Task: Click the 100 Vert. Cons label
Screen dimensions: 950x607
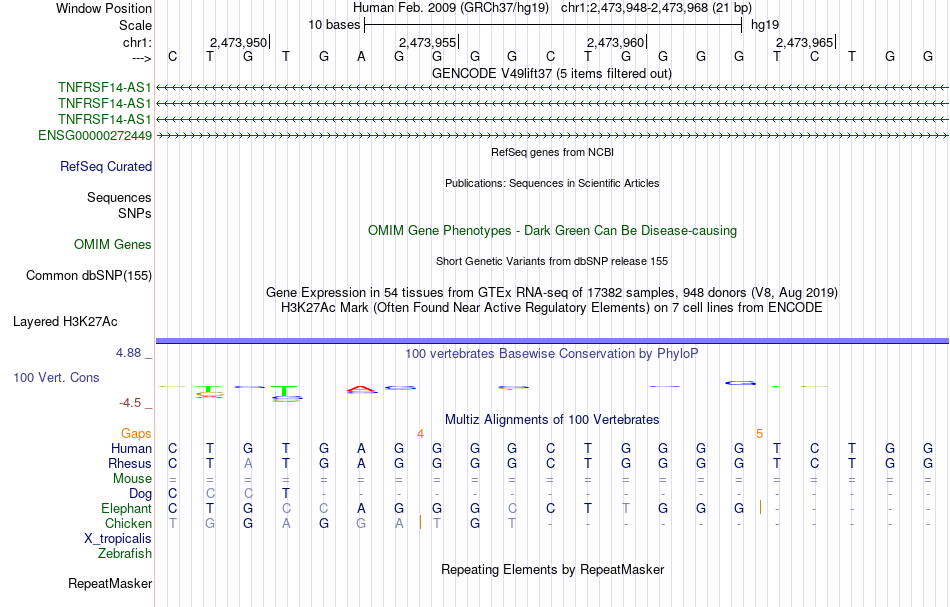Action: pyautogui.click(x=56, y=377)
